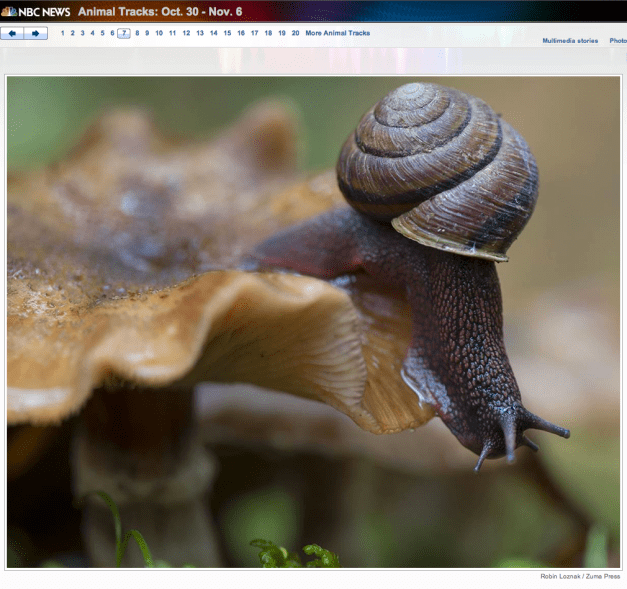Click the snail photograph
The image size is (627, 589).
pyautogui.click(x=313, y=322)
